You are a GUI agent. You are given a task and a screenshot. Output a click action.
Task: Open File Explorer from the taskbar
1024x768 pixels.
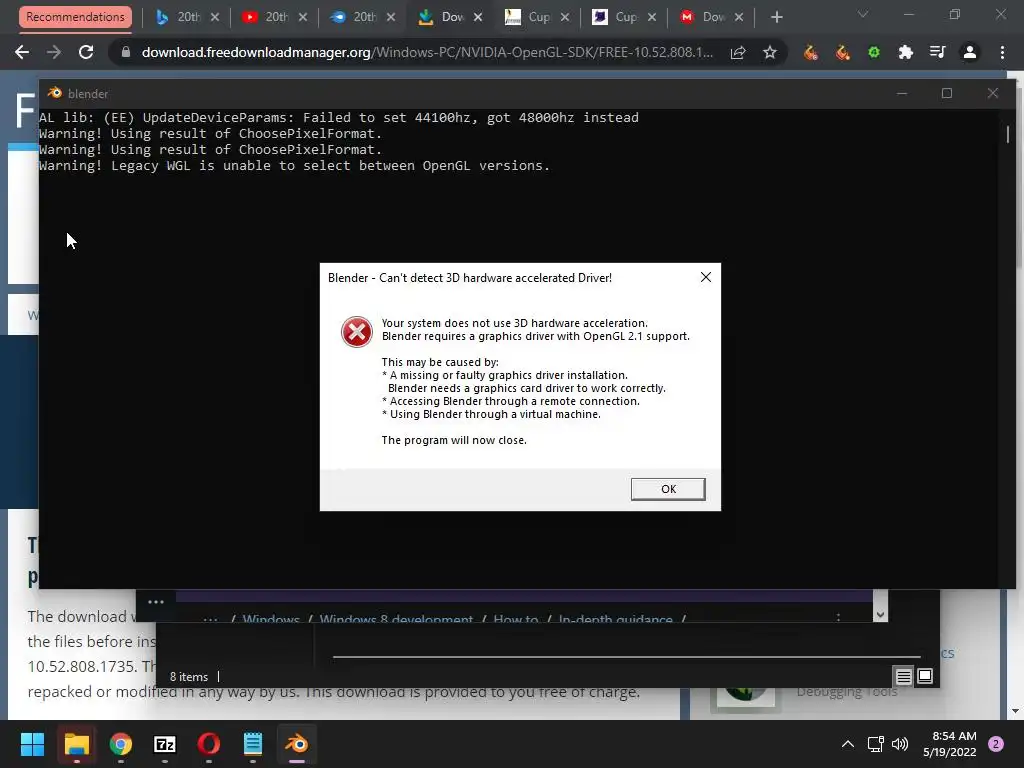point(76,744)
